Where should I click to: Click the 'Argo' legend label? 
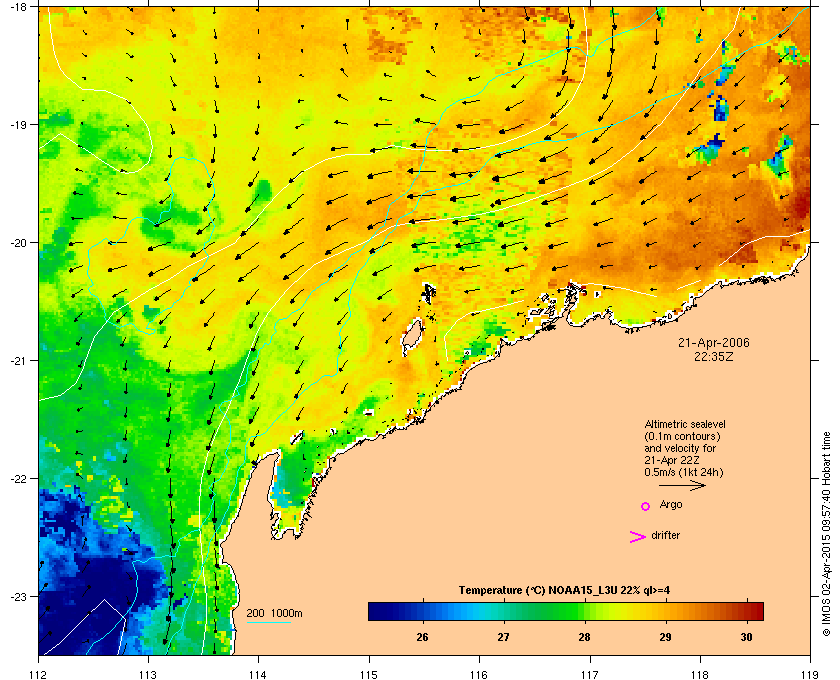click(671, 505)
